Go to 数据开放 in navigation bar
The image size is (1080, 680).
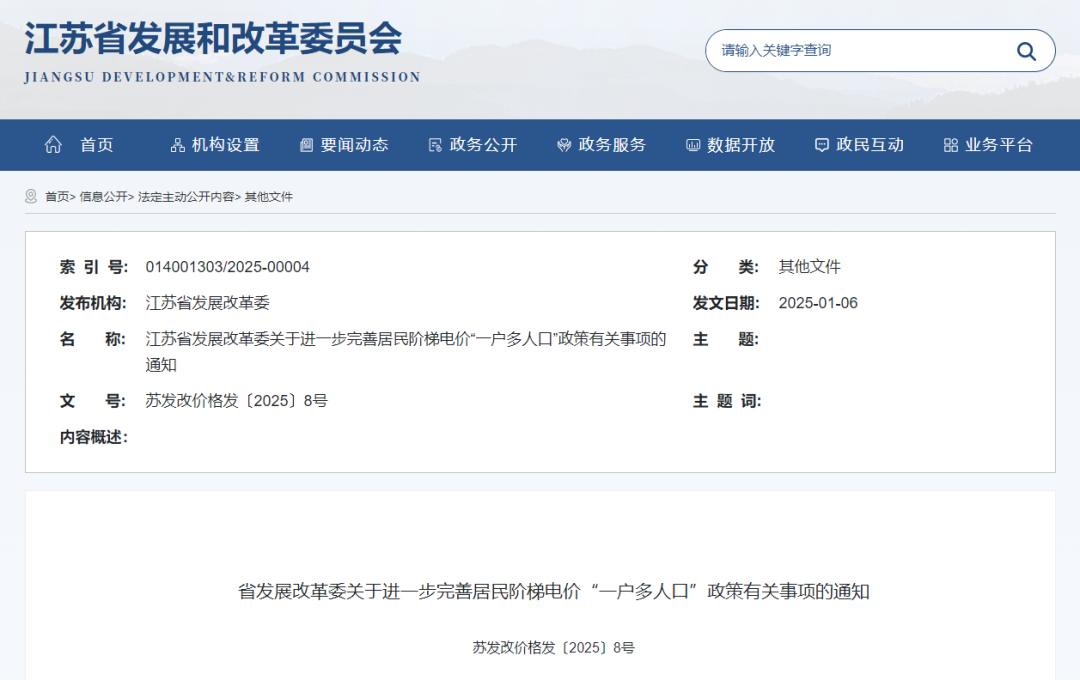(x=741, y=145)
